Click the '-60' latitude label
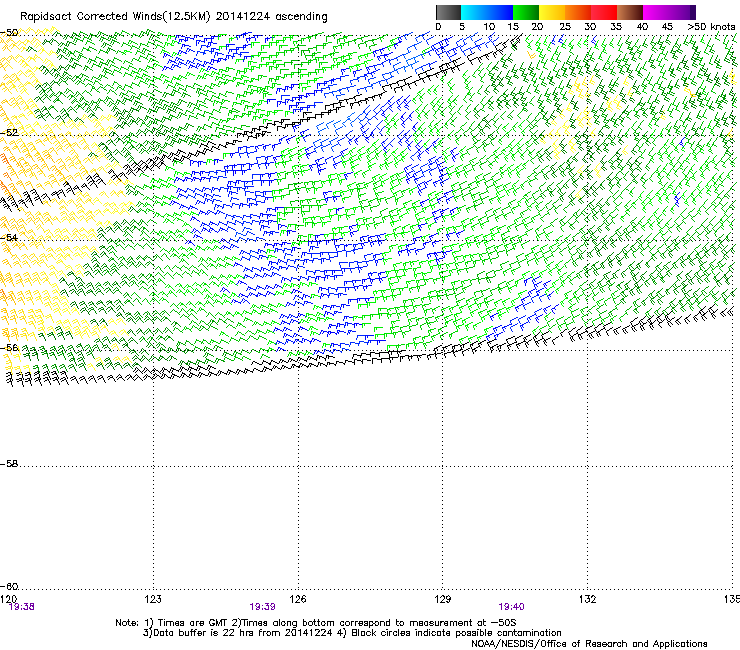 [x=9, y=587]
